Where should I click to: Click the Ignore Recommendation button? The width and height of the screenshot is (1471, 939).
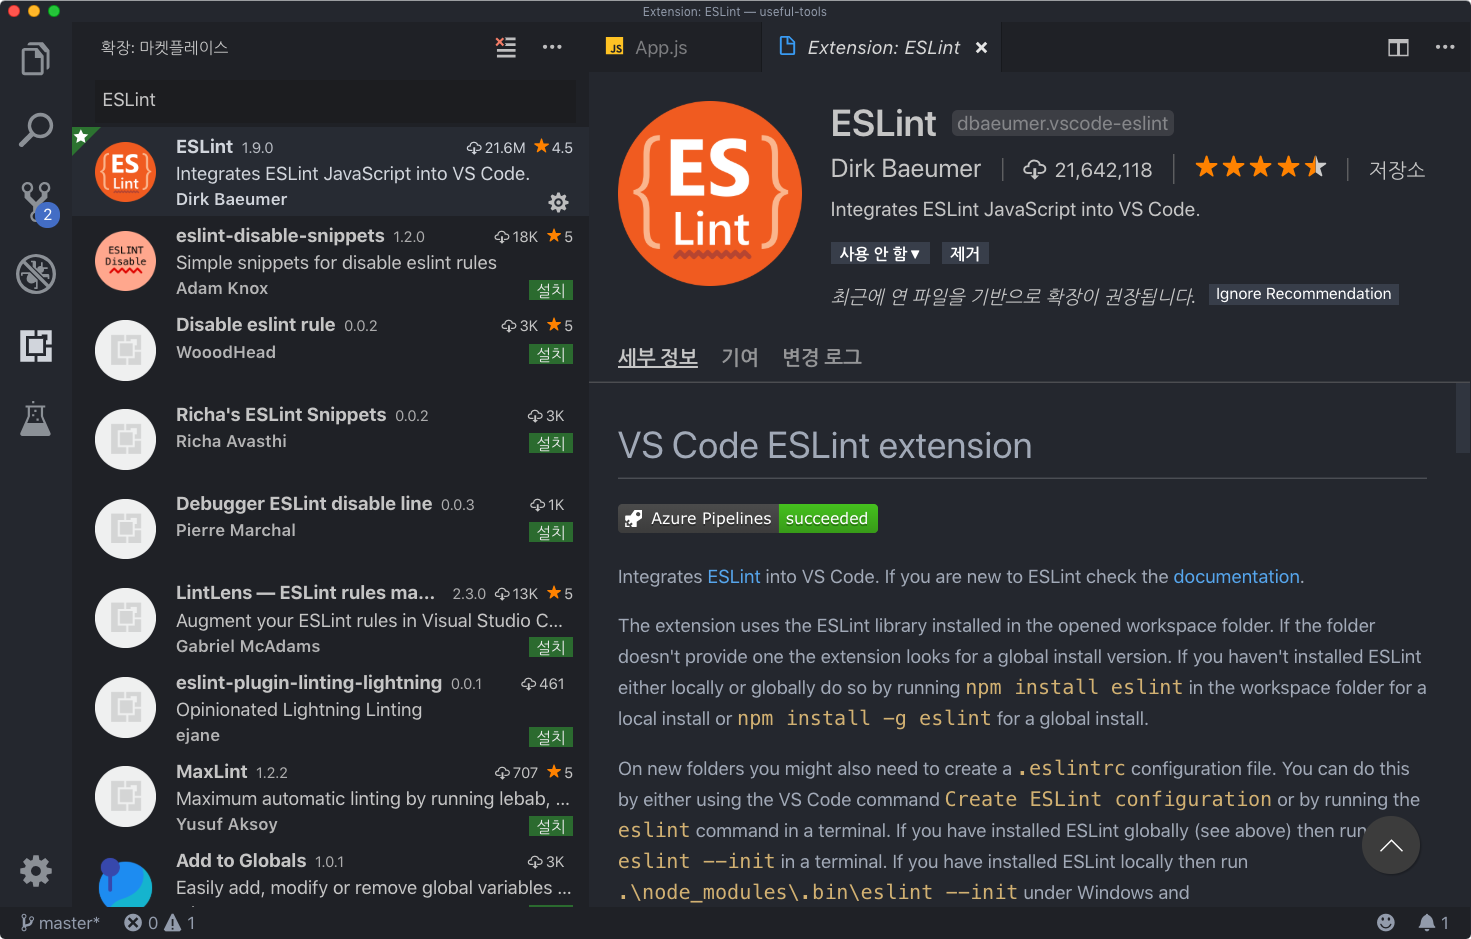click(x=1303, y=294)
